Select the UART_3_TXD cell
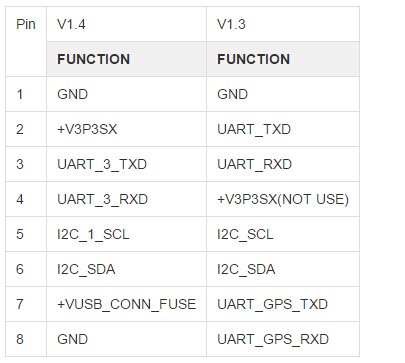The width and height of the screenshot is (405, 363). (126, 164)
